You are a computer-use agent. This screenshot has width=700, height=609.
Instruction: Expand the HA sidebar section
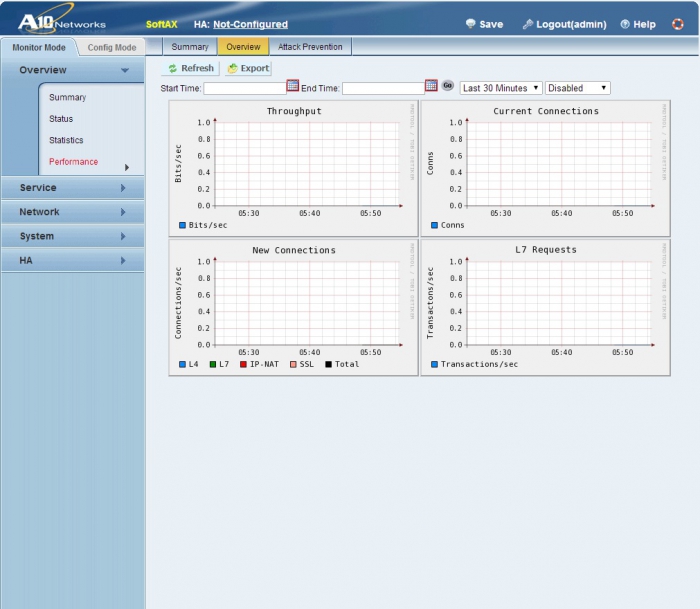pyautogui.click(x=73, y=260)
